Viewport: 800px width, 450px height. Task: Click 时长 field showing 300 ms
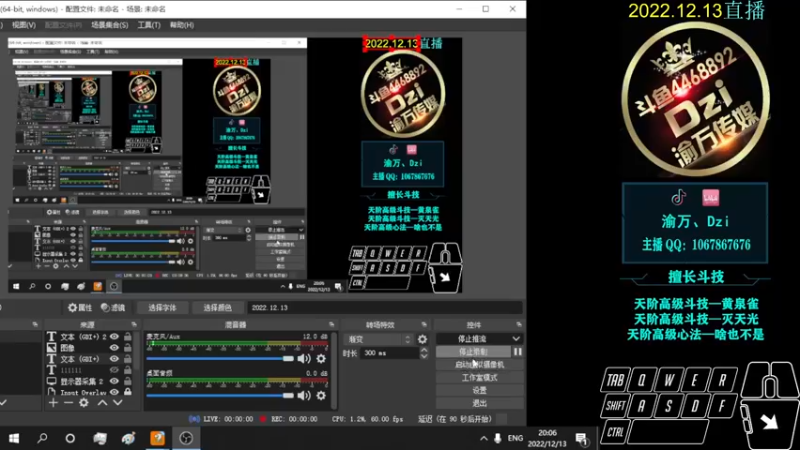tap(390, 353)
